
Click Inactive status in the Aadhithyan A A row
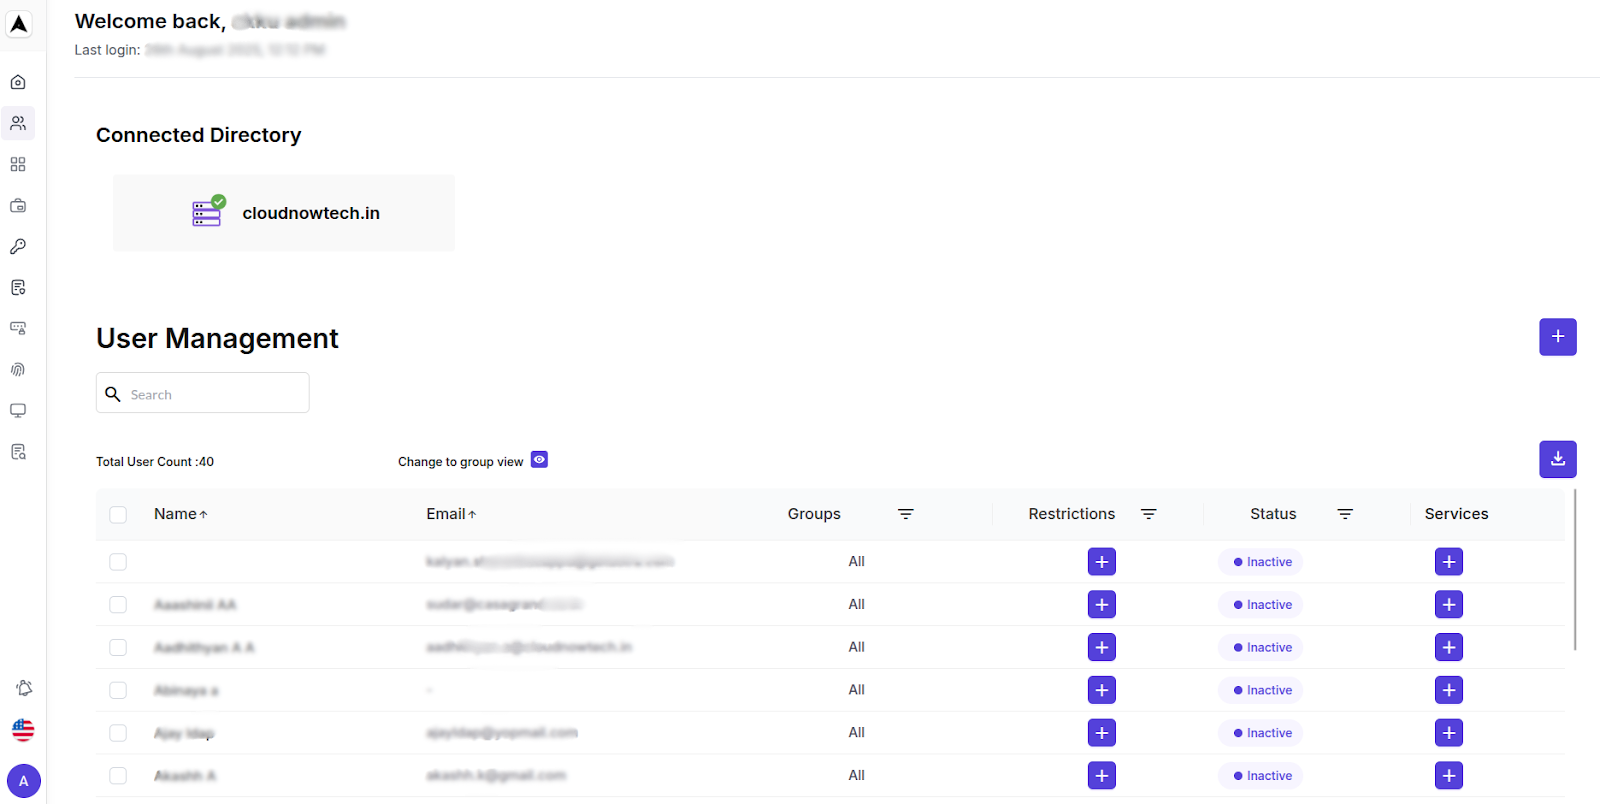point(1262,648)
